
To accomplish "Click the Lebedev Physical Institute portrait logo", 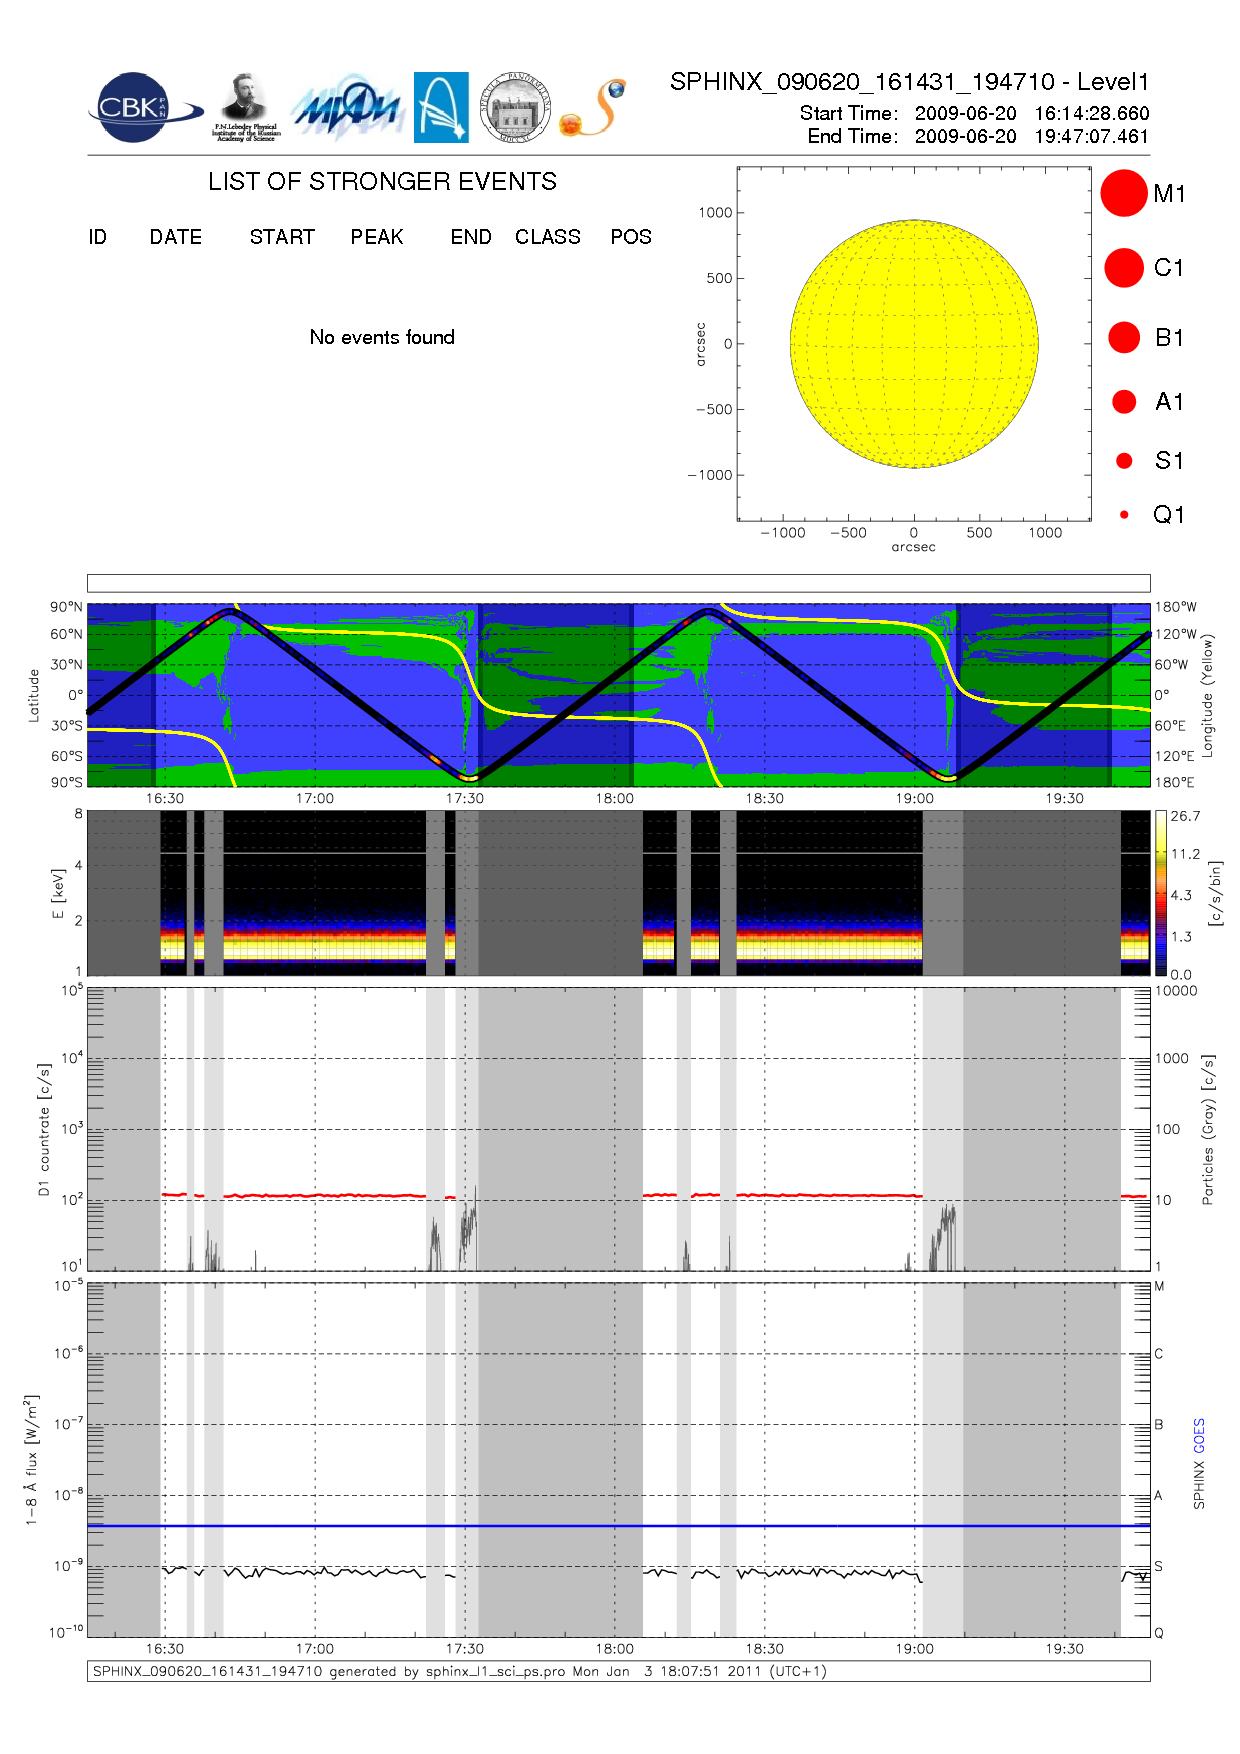I will tap(246, 107).
